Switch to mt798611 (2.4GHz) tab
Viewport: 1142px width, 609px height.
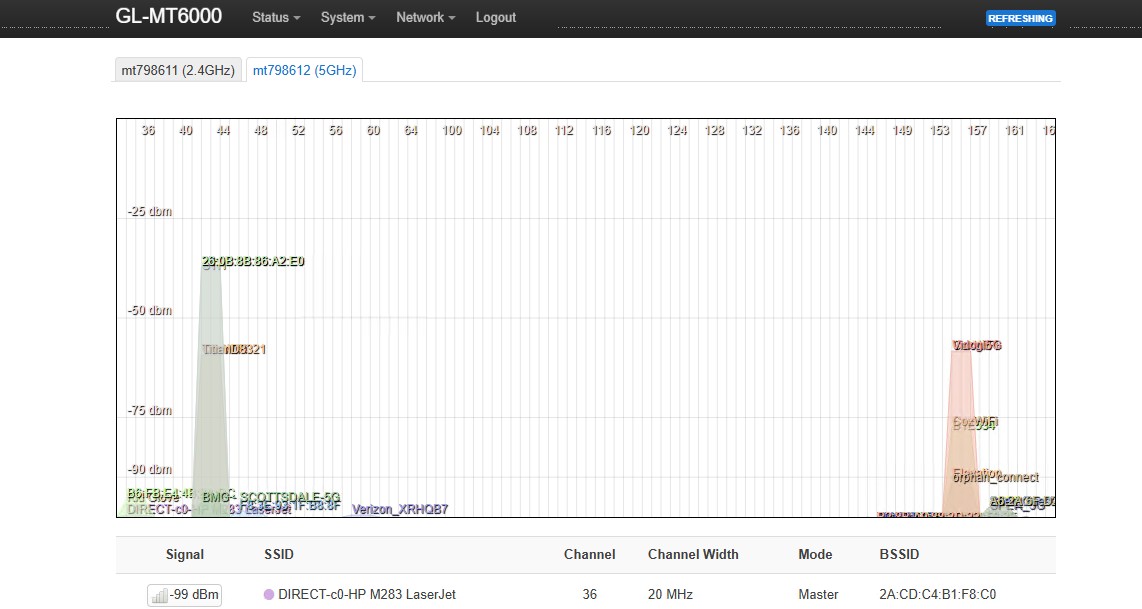click(x=178, y=70)
